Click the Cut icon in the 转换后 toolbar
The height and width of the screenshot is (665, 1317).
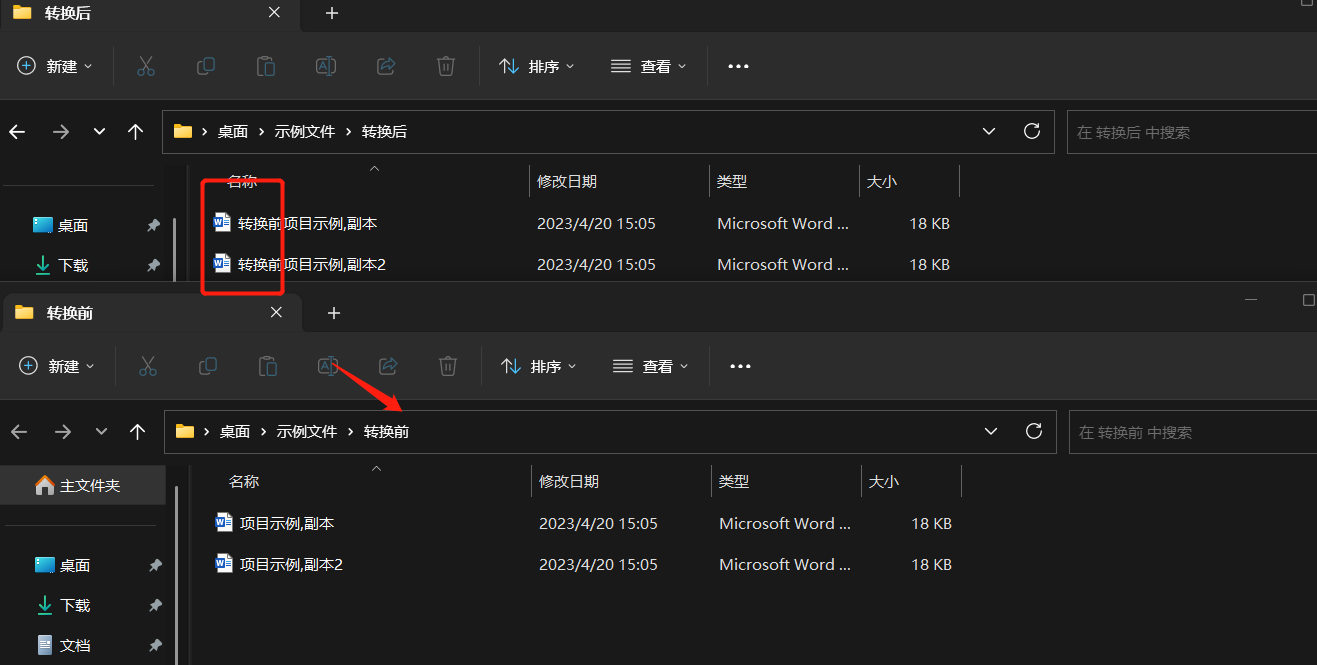click(x=146, y=66)
